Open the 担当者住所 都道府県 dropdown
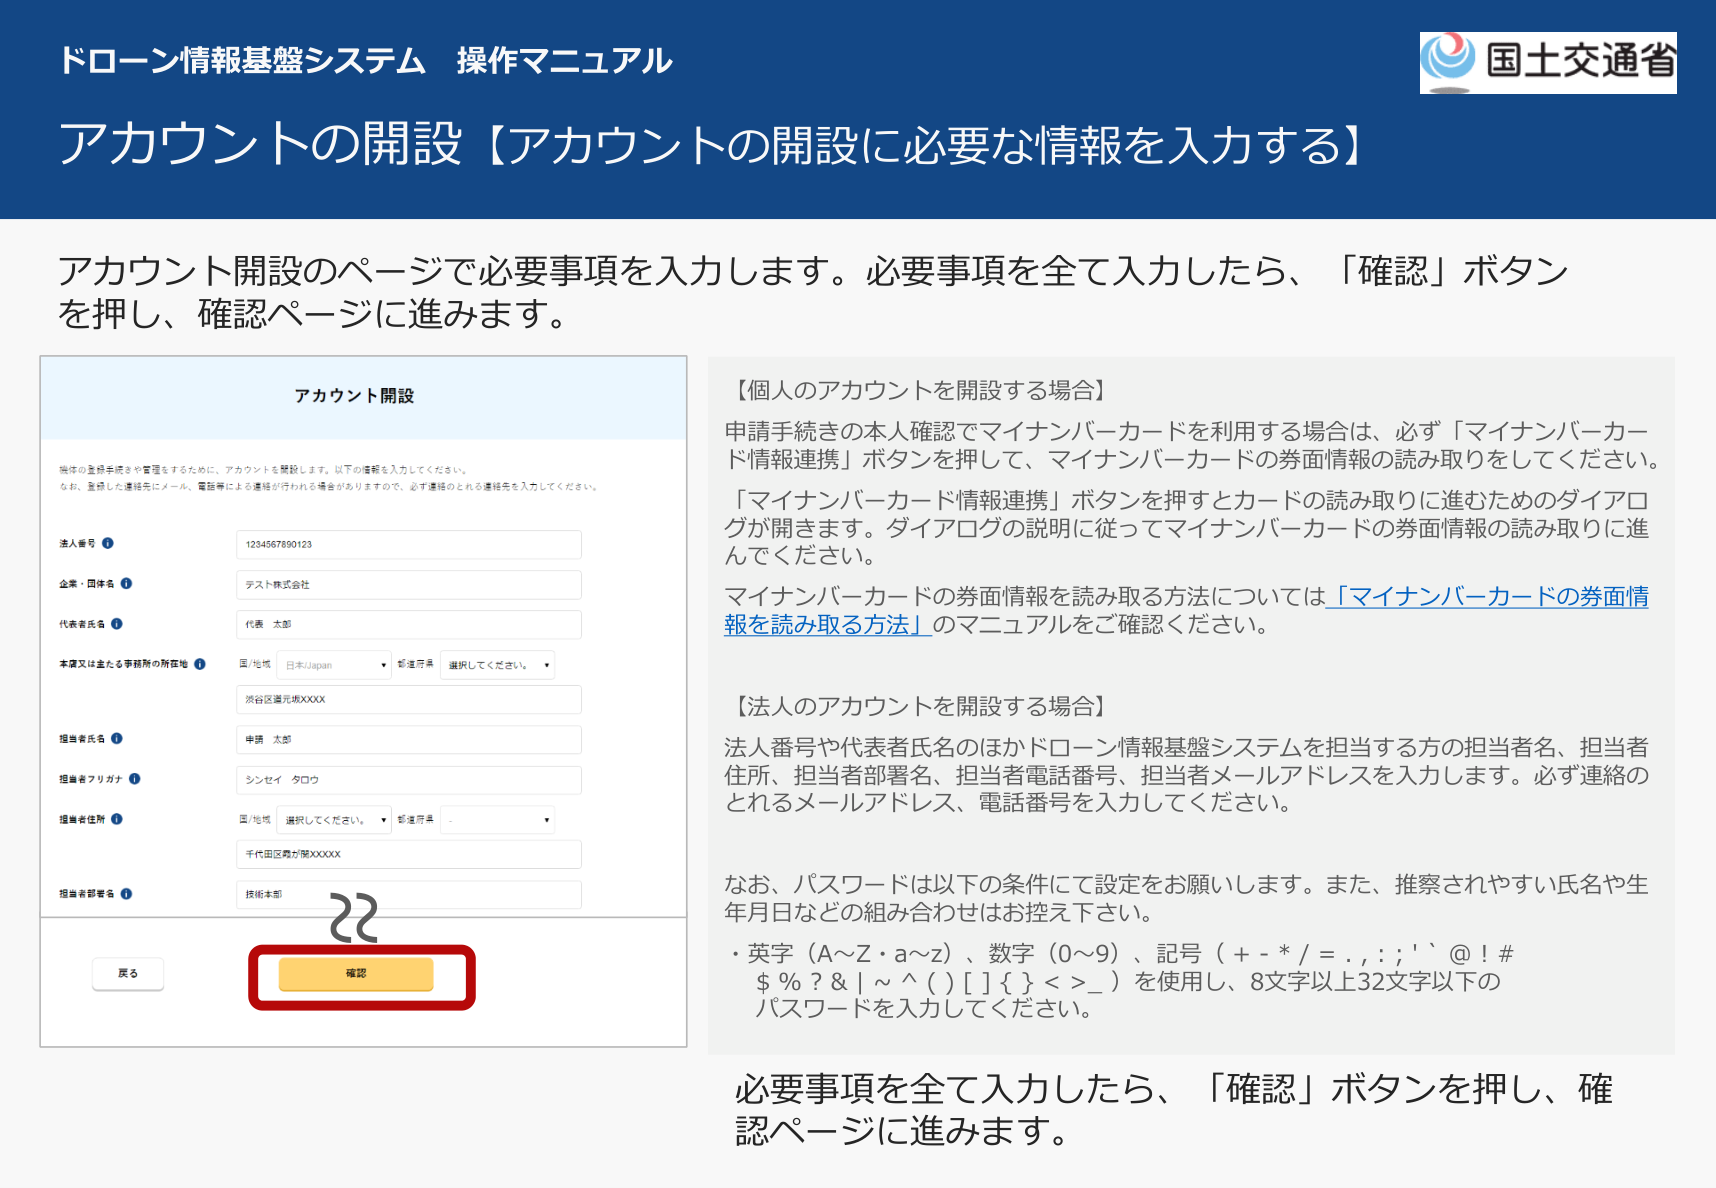Screen dimensions: 1716x1188 tap(497, 820)
